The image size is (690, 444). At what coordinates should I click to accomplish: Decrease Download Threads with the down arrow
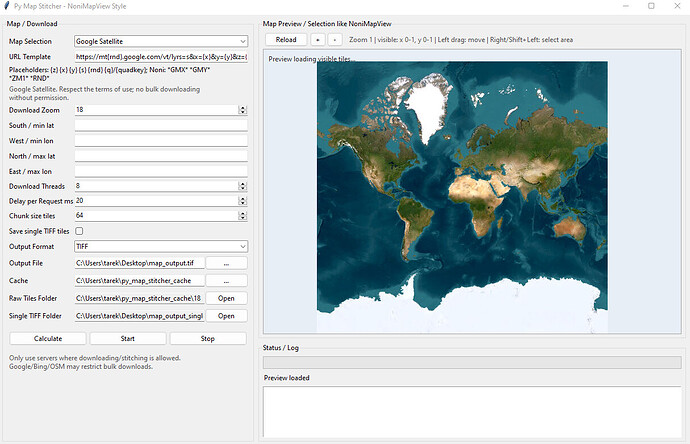click(242, 188)
